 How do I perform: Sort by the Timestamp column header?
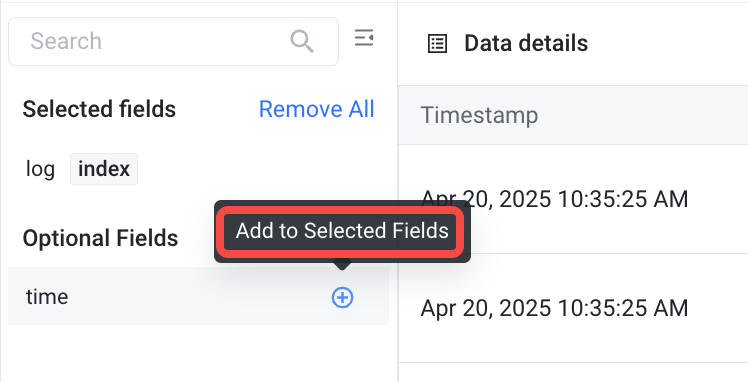coord(479,115)
